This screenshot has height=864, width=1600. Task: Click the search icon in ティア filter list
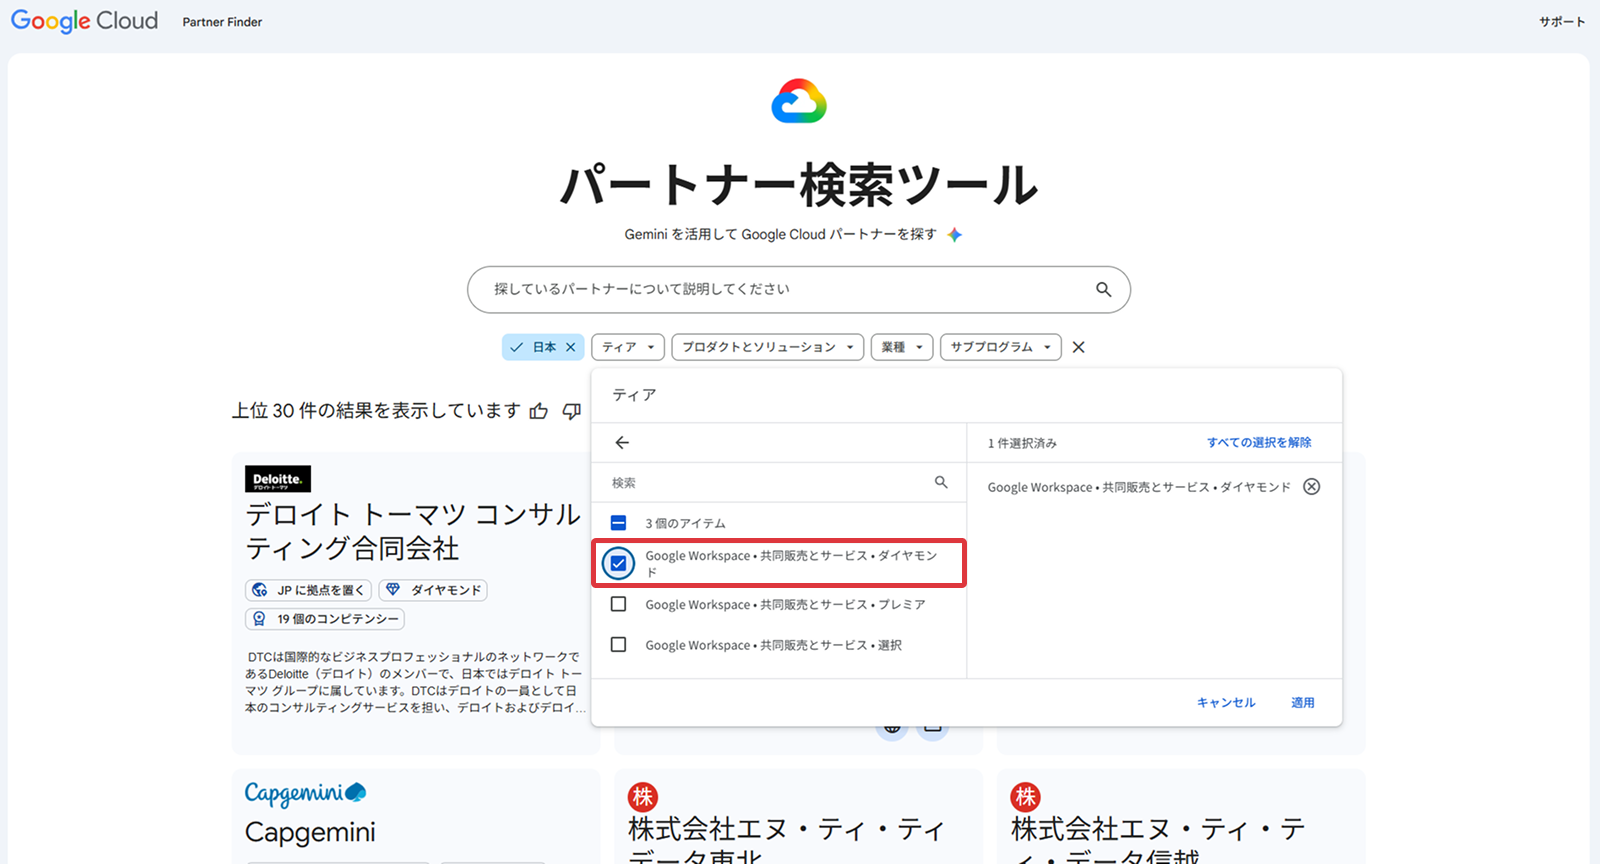click(x=941, y=482)
